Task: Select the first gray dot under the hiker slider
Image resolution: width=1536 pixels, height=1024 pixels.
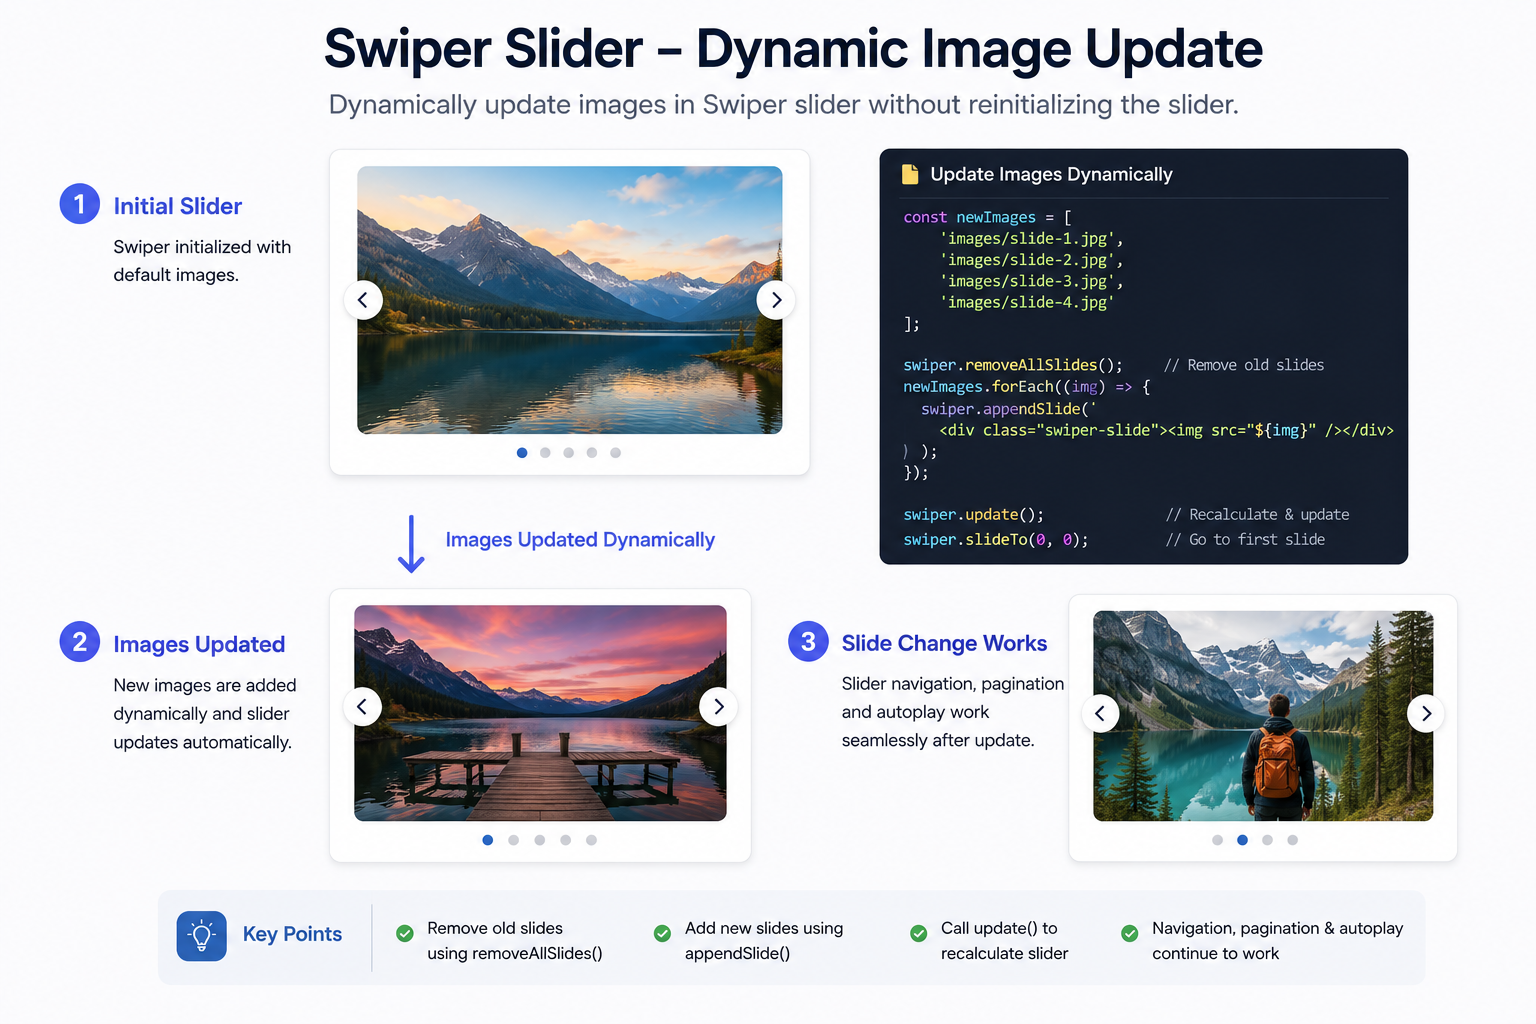Action: click(x=1217, y=840)
